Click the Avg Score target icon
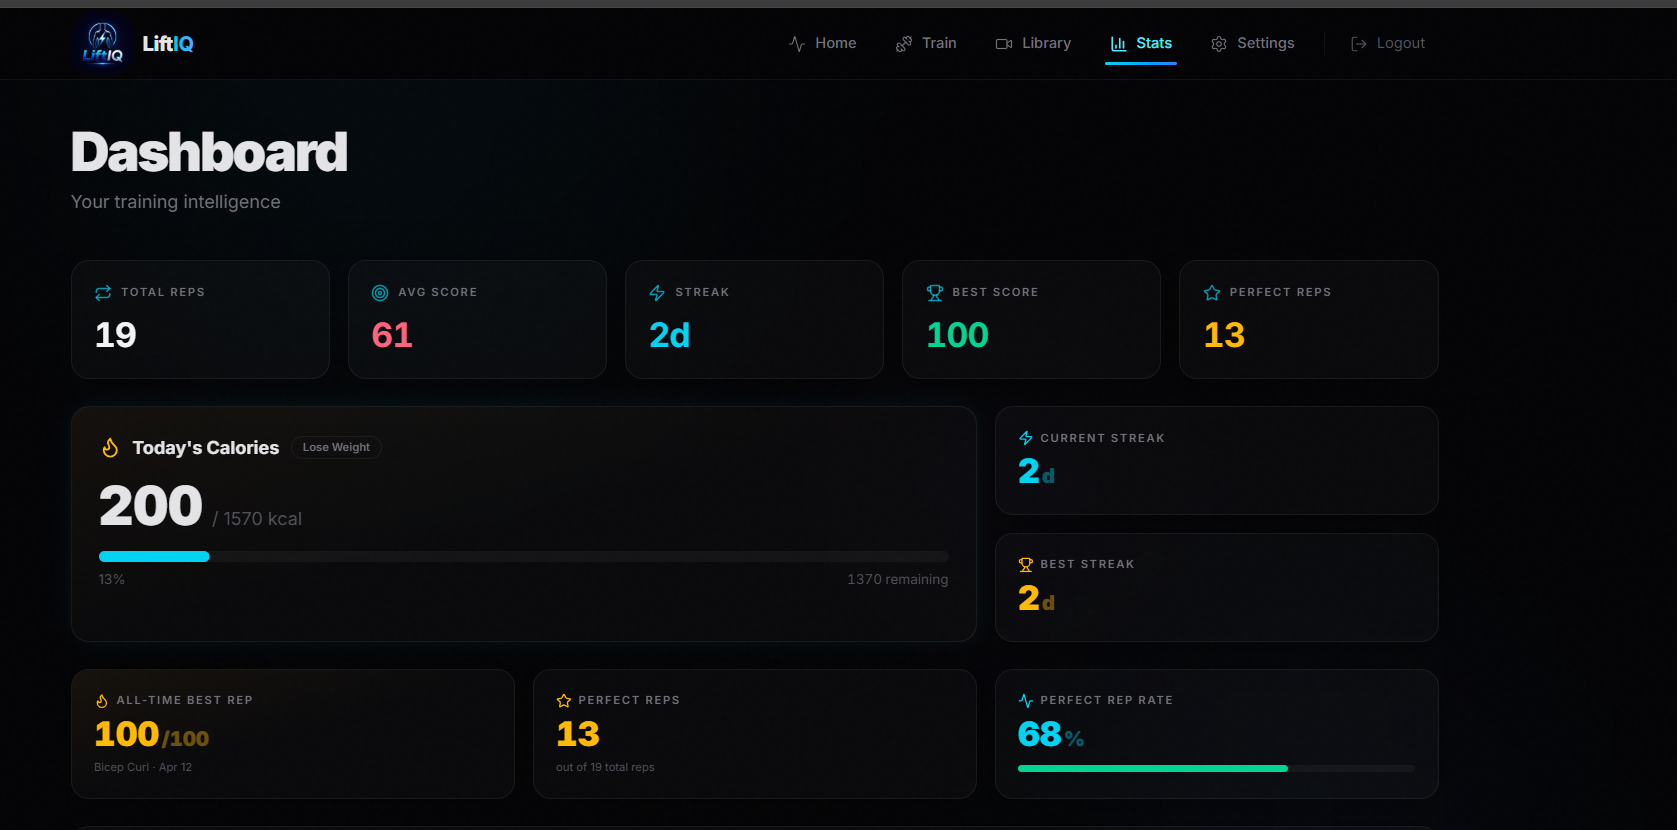Viewport: 1677px width, 830px height. (x=380, y=293)
